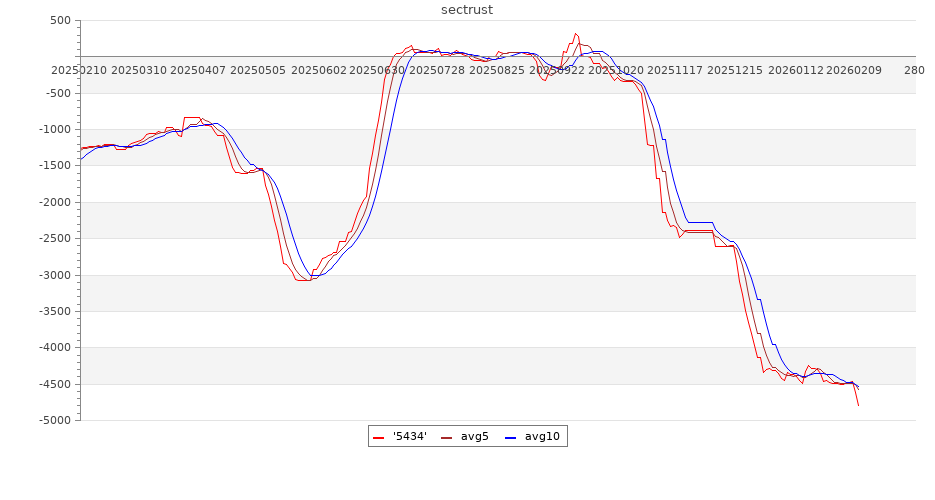Image resolution: width=935 pixels, height=500 pixels.
Task: Click the blue avg10 legend line marker
Action: [511, 437]
